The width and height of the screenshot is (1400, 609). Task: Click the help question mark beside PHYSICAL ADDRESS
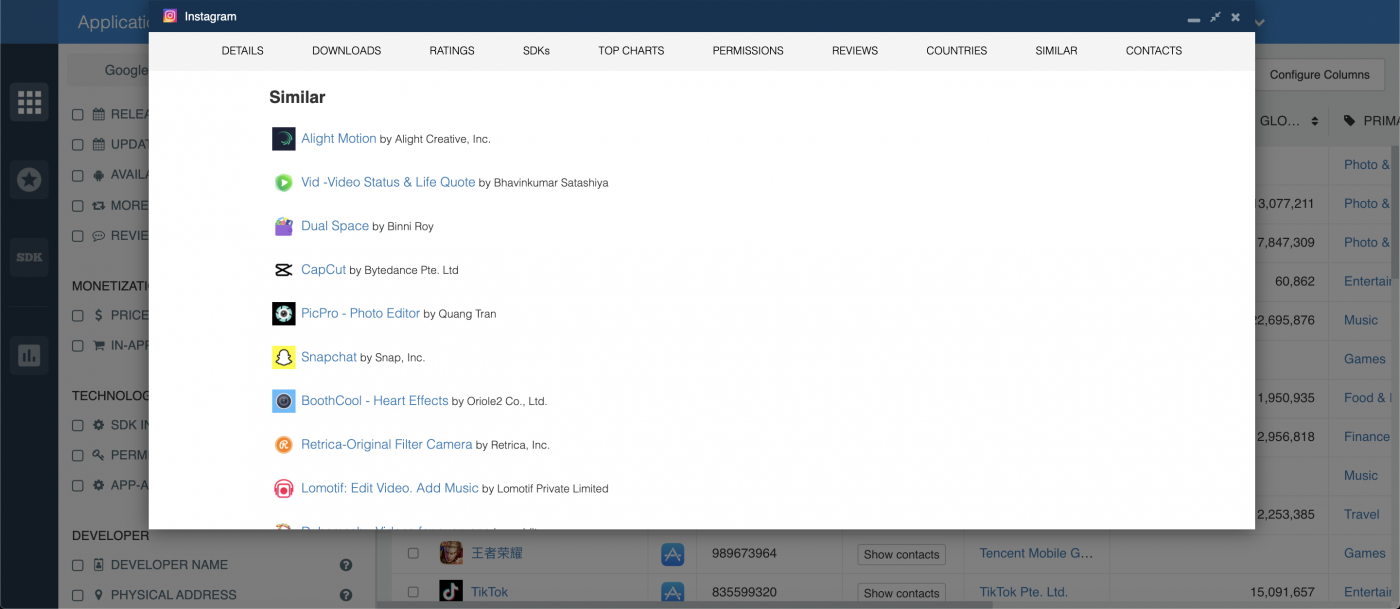tap(346, 594)
